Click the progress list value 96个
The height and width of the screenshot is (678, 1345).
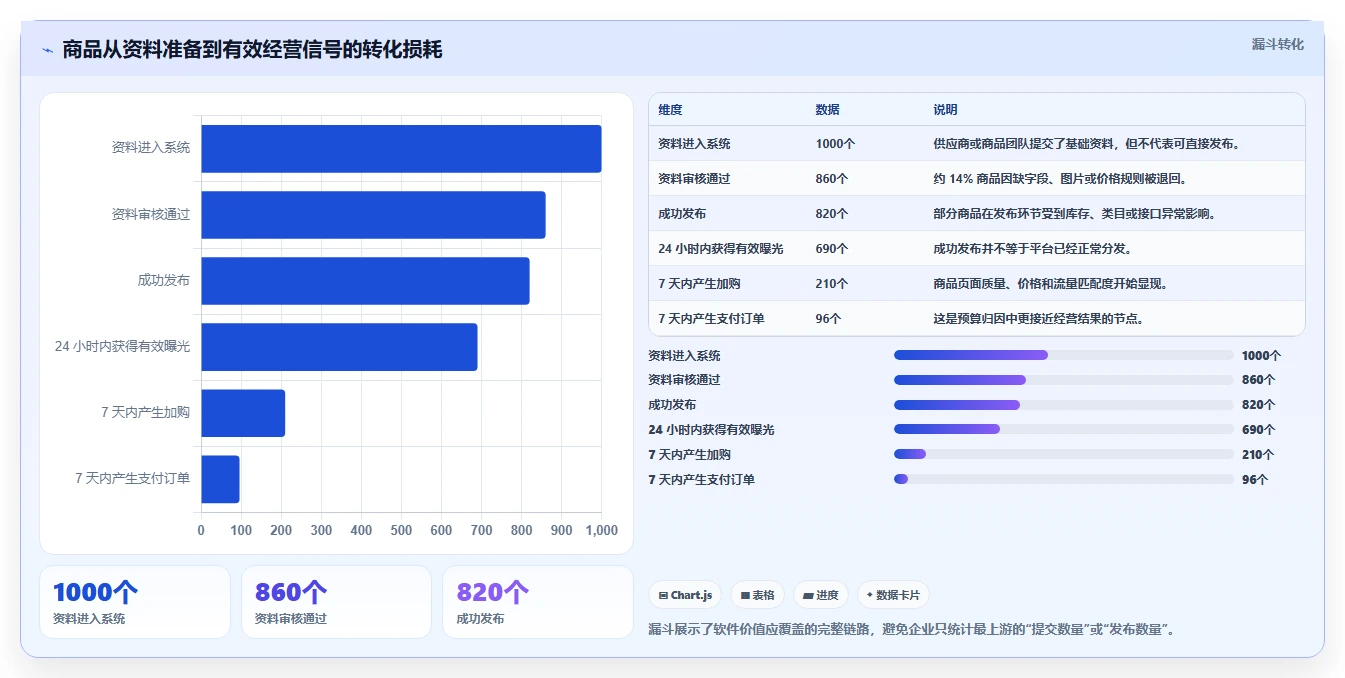pos(1255,479)
